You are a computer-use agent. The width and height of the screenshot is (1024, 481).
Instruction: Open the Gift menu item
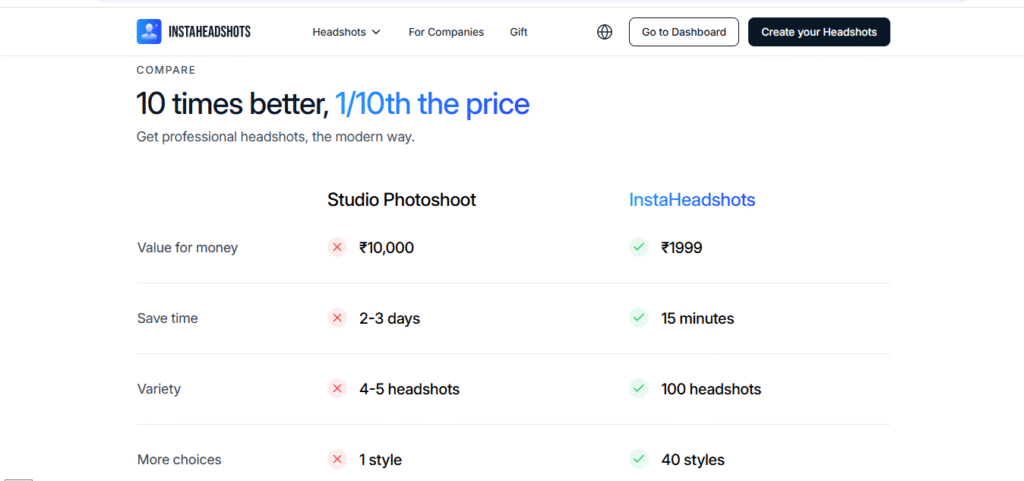click(x=519, y=32)
